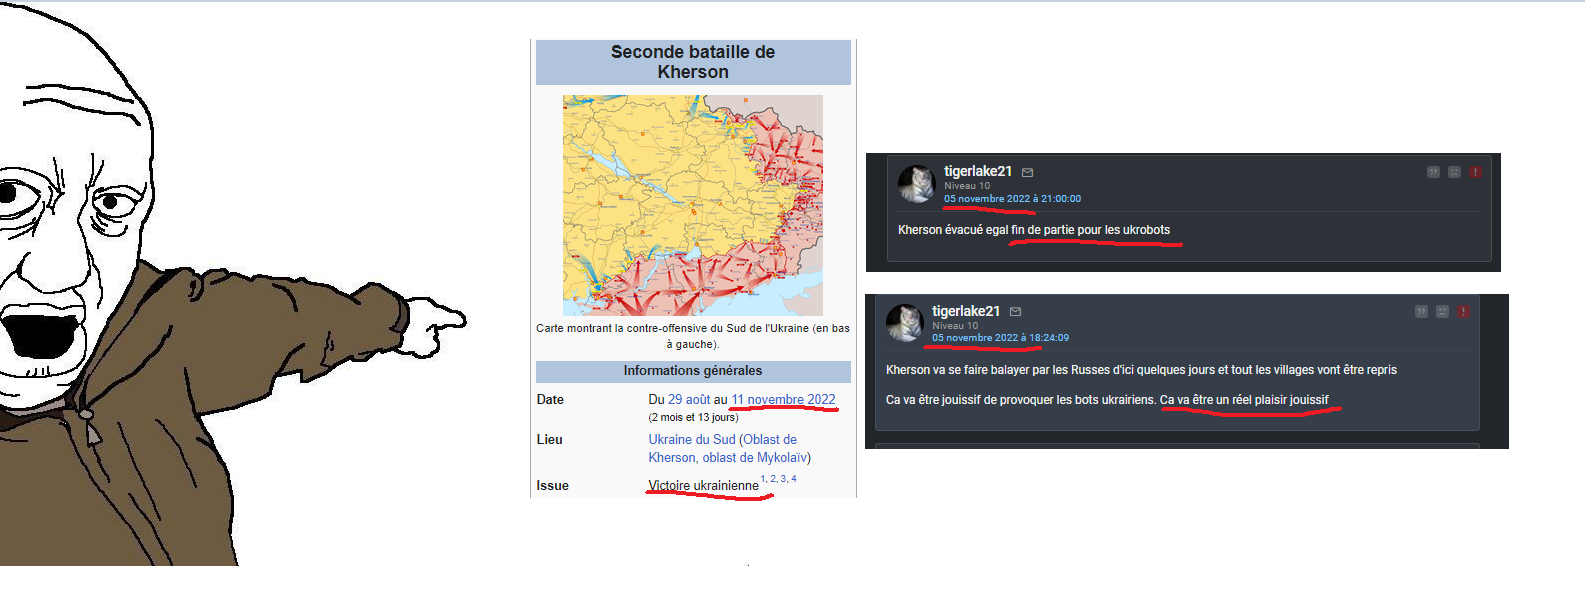
Task: Open the '05 novembre 2022 à 18:24:09' permalink
Action: coord(1000,338)
